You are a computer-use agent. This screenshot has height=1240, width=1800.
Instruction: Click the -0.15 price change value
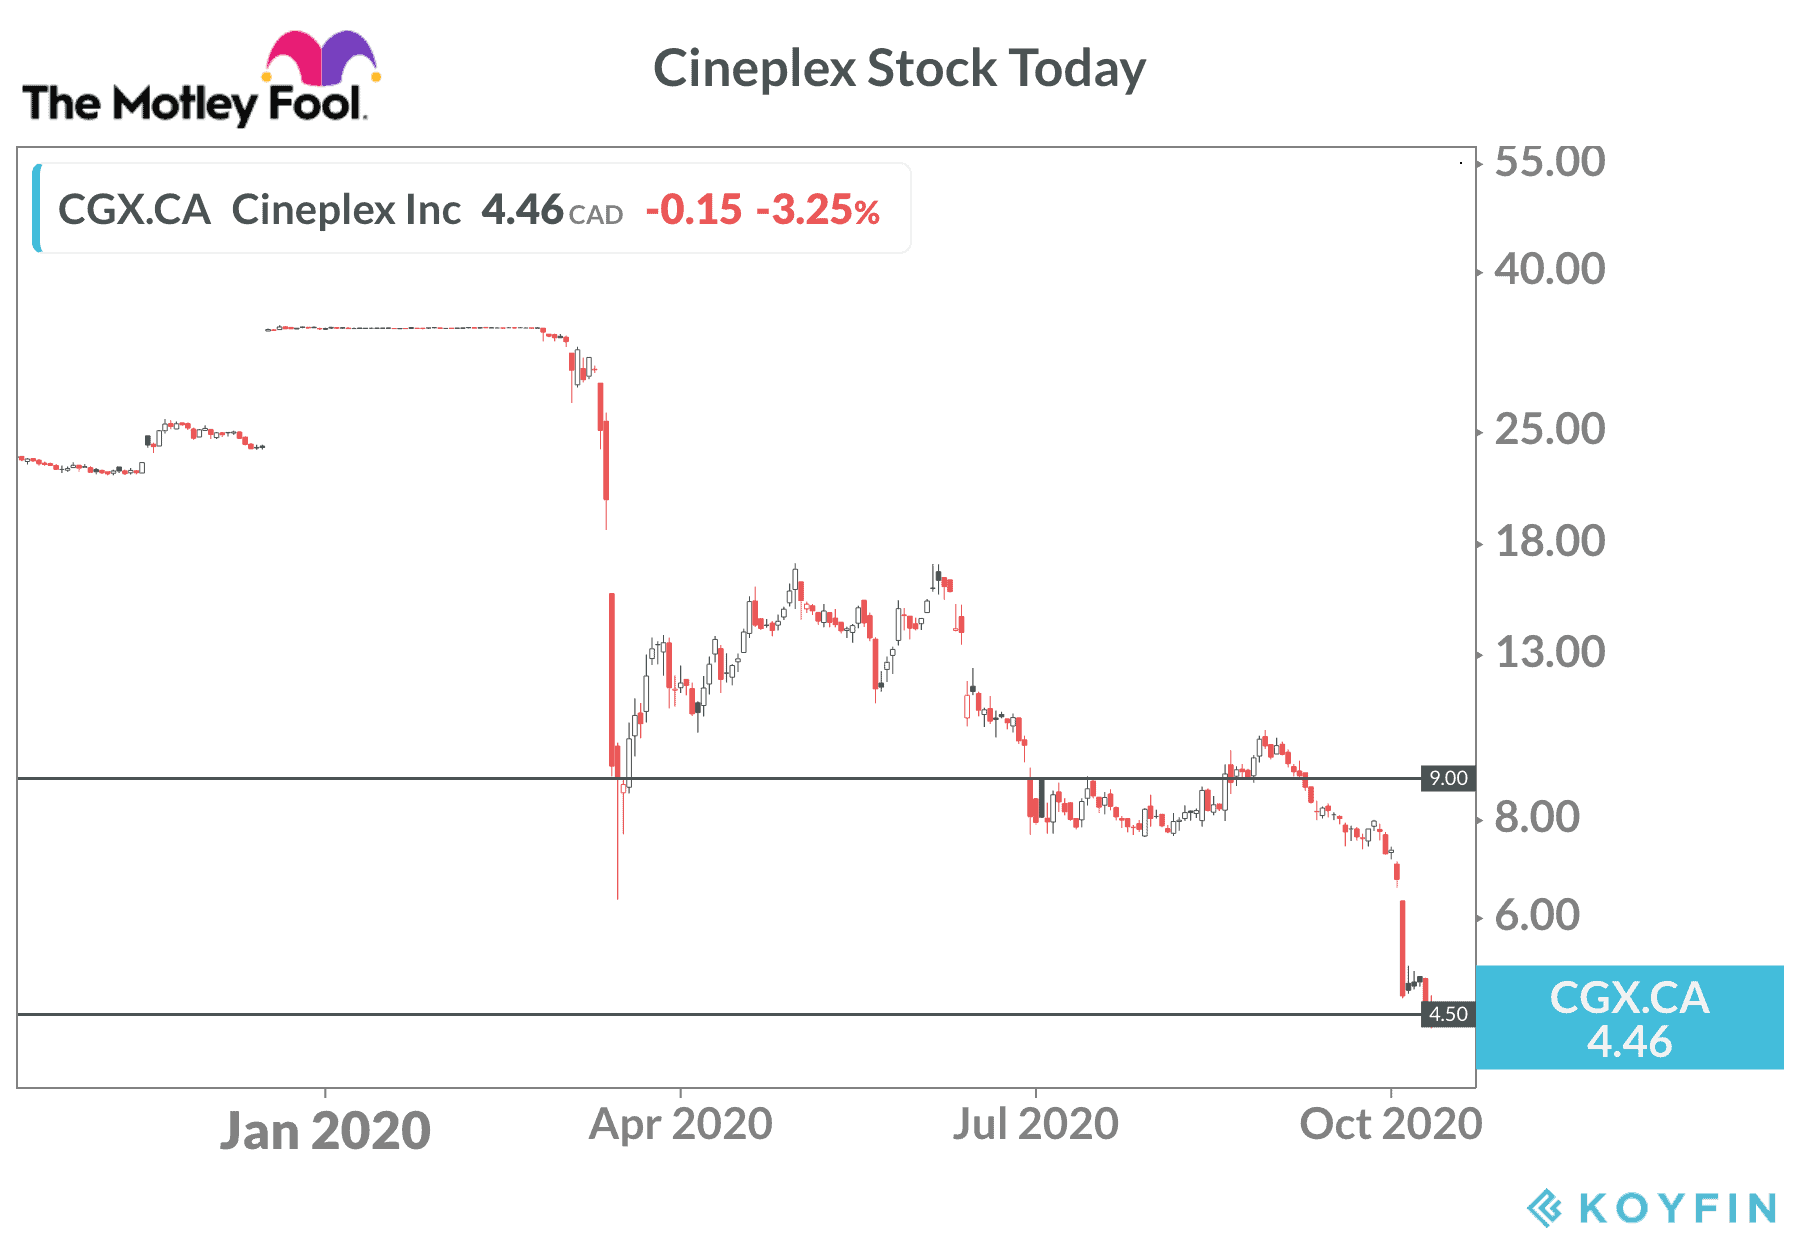coord(694,210)
